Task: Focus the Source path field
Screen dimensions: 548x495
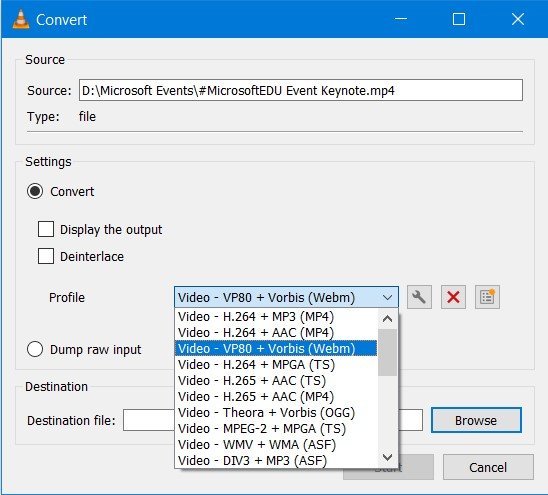Action: (301, 90)
